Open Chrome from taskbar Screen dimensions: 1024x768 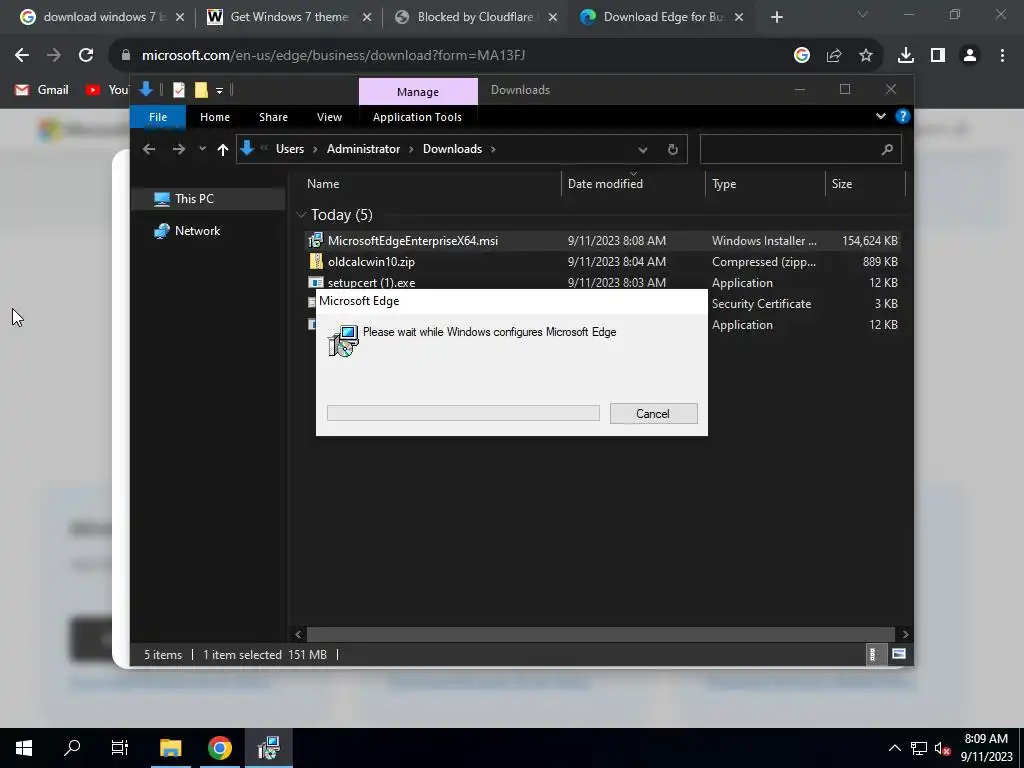coord(219,748)
